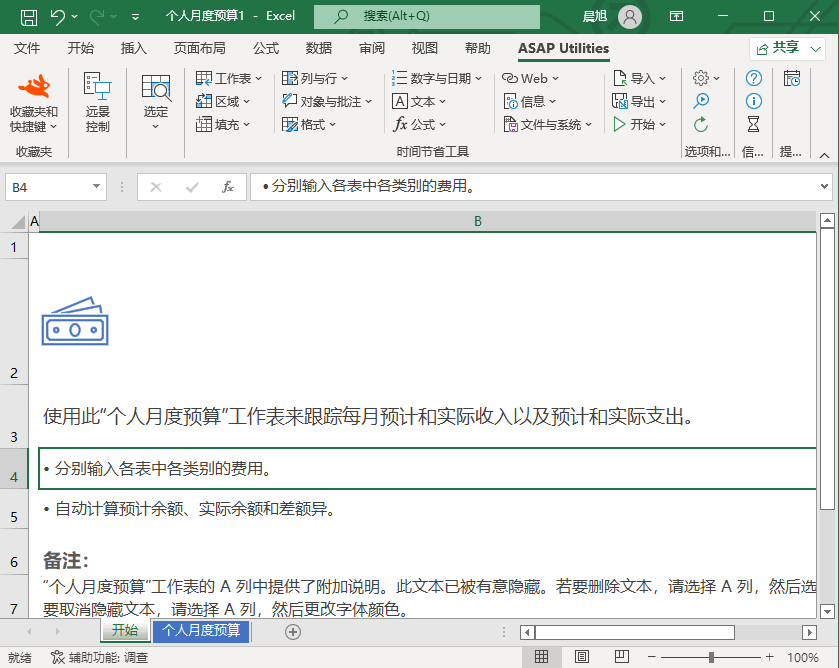Click the horizontal scrollbar right arrow
This screenshot has height=668, width=839.
809,633
